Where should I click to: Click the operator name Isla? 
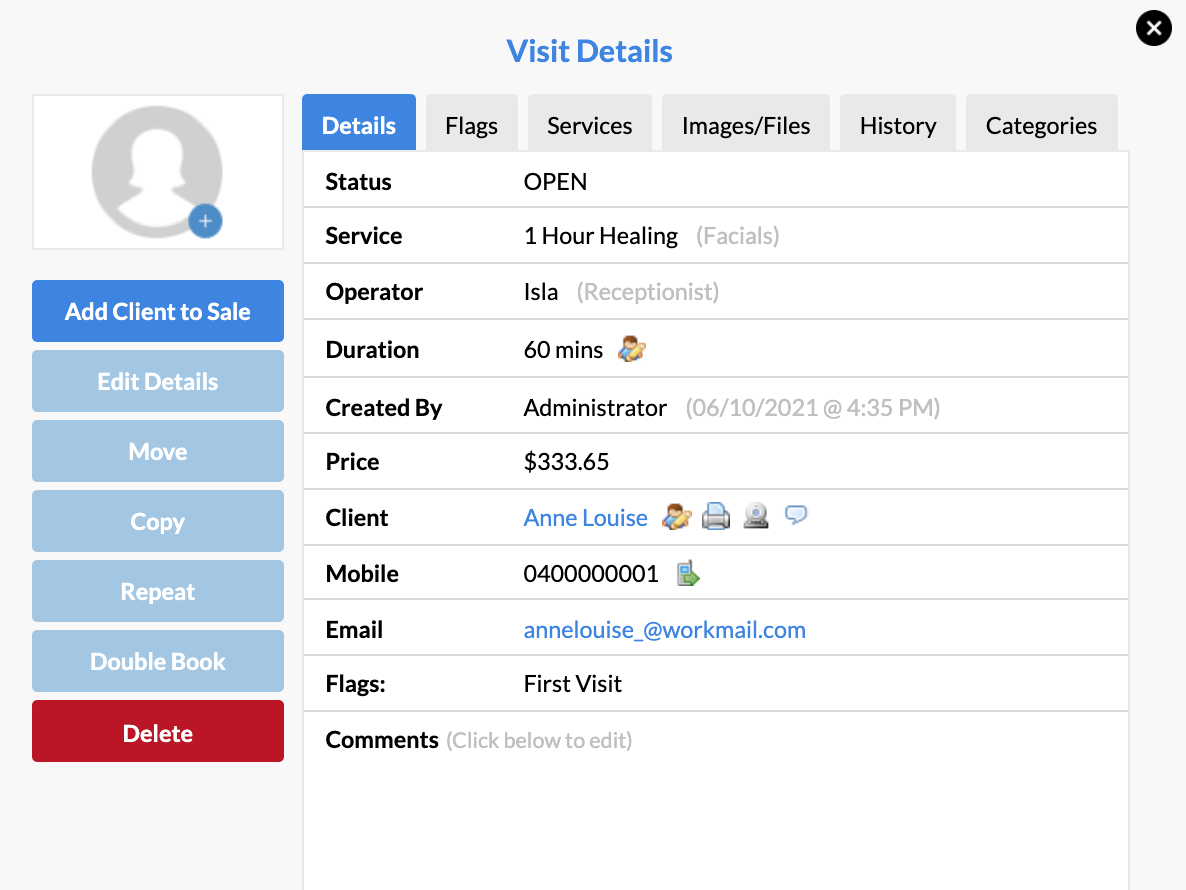click(541, 292)
